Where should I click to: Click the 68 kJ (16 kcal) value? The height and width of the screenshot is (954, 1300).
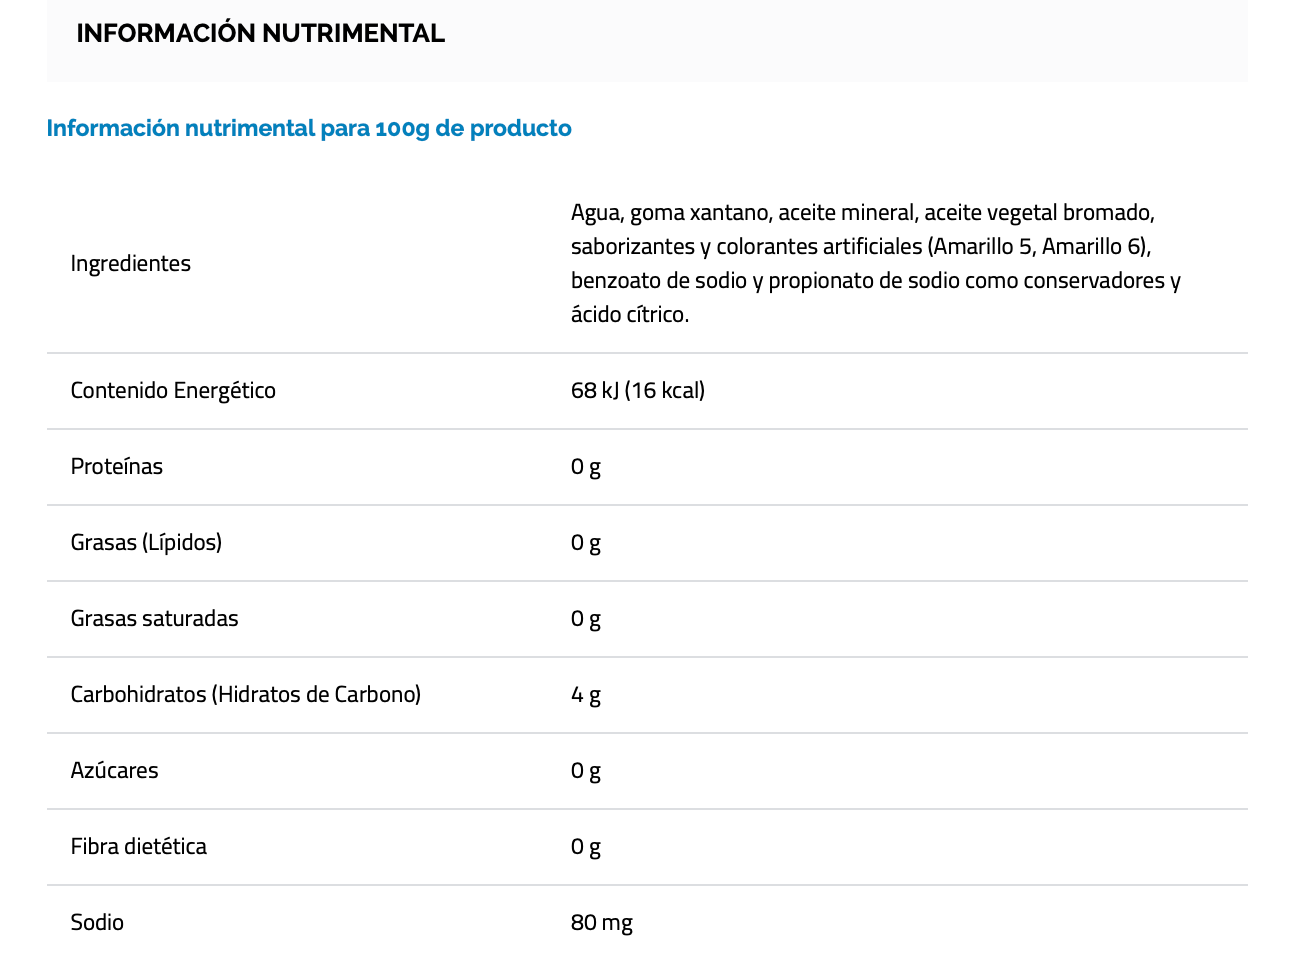point(638,390)
